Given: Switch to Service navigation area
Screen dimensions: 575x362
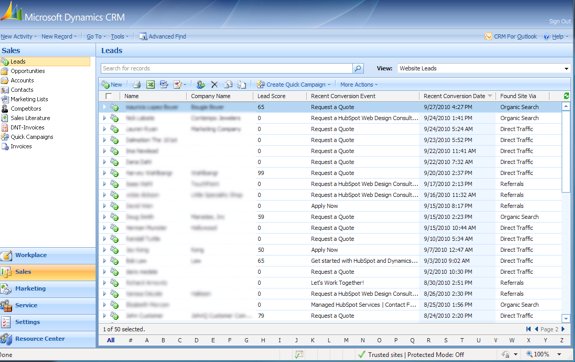Looking at the screenshot, I should pyautogui.click(x=48, y=305).
